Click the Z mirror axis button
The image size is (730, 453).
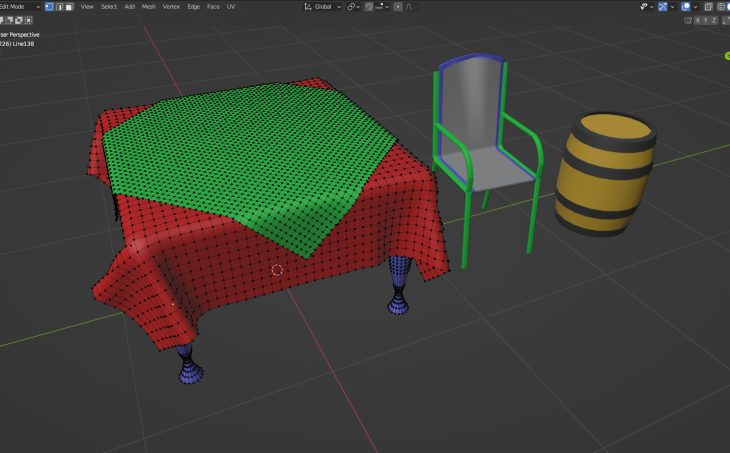[x=713, y=19]
